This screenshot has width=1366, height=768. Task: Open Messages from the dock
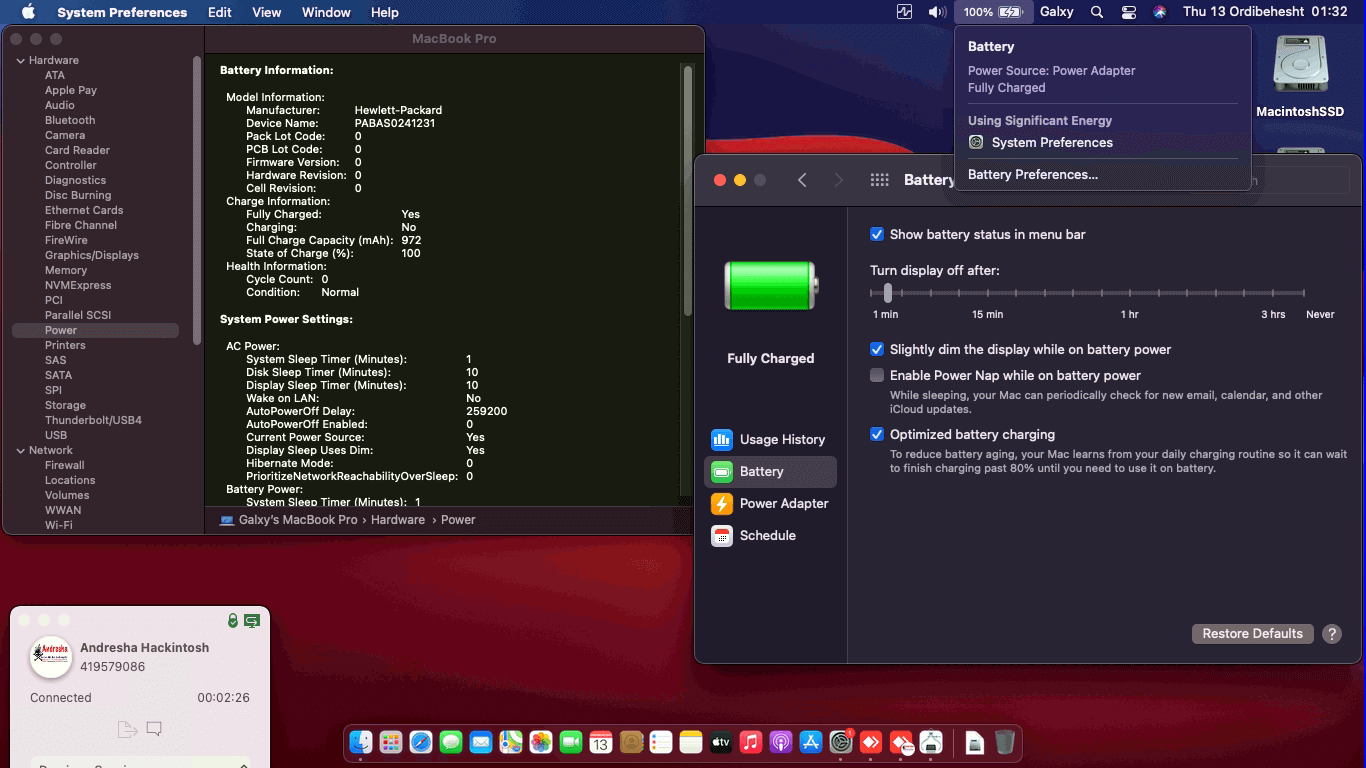tap(451, 742)
